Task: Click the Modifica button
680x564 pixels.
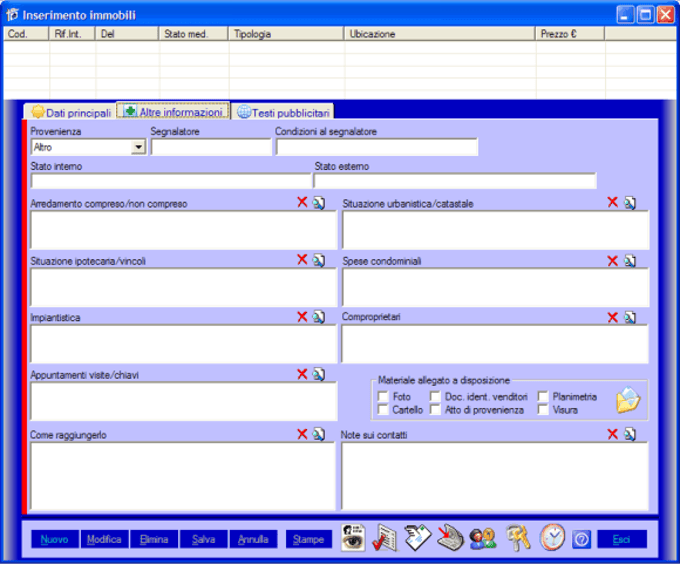Action: click(104, 539)
